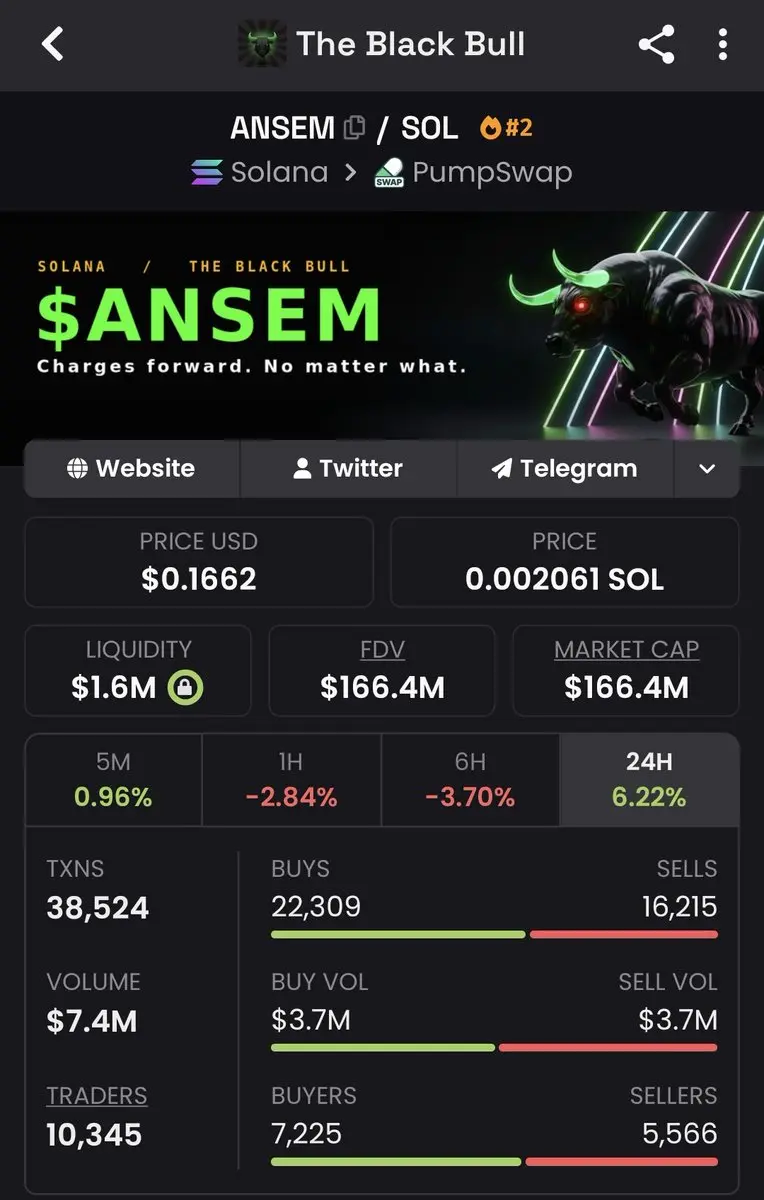Expand the additional links chevron dropdown
This screenshot has width=764, height=1200.
tap(707, 468)
